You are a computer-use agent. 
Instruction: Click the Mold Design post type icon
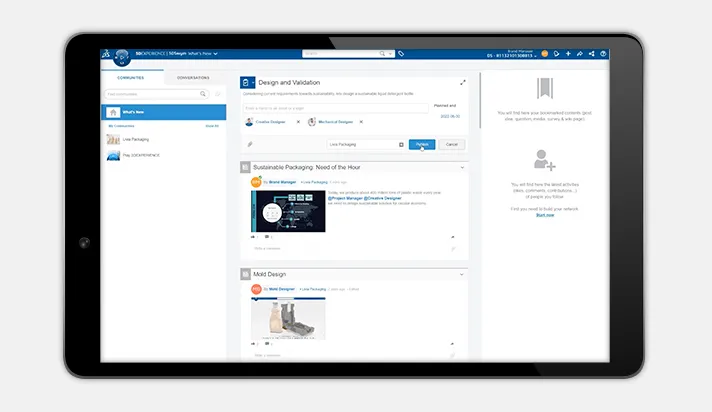(x=245, y=274)
